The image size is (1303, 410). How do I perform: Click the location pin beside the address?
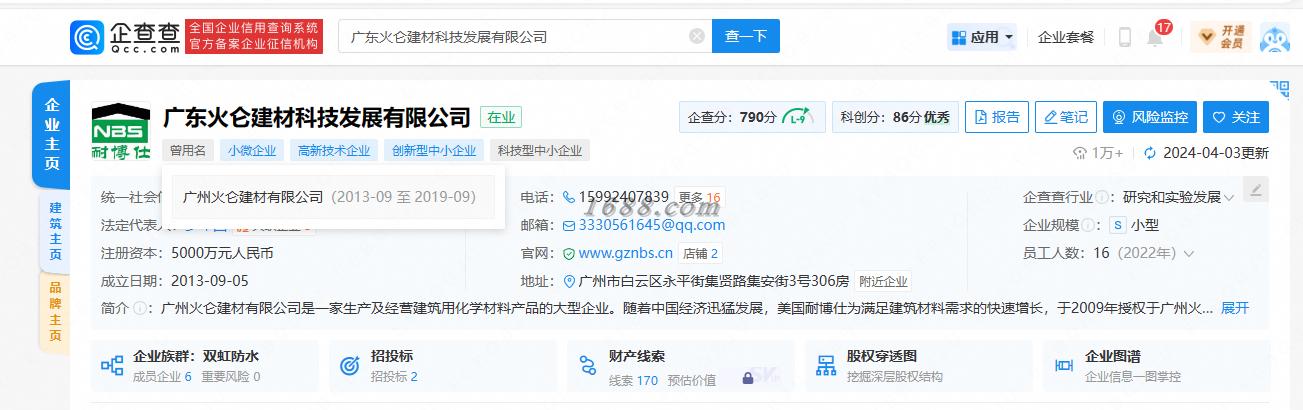pyautogui.click(x=569, y=281)
